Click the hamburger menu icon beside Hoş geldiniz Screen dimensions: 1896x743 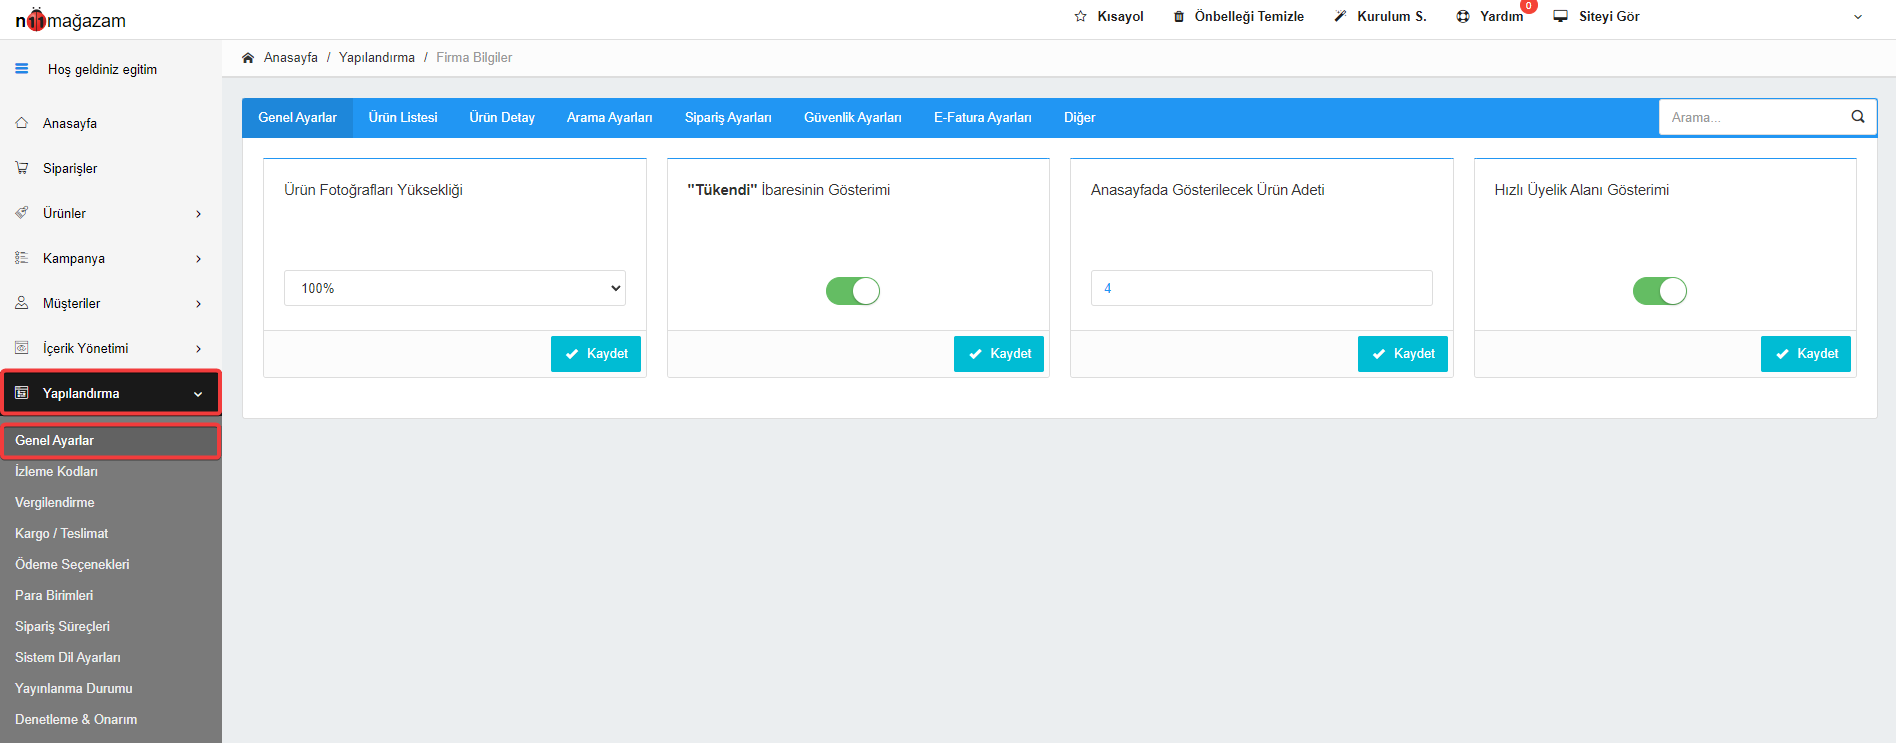pyautogui.click(x=21, y=69)
